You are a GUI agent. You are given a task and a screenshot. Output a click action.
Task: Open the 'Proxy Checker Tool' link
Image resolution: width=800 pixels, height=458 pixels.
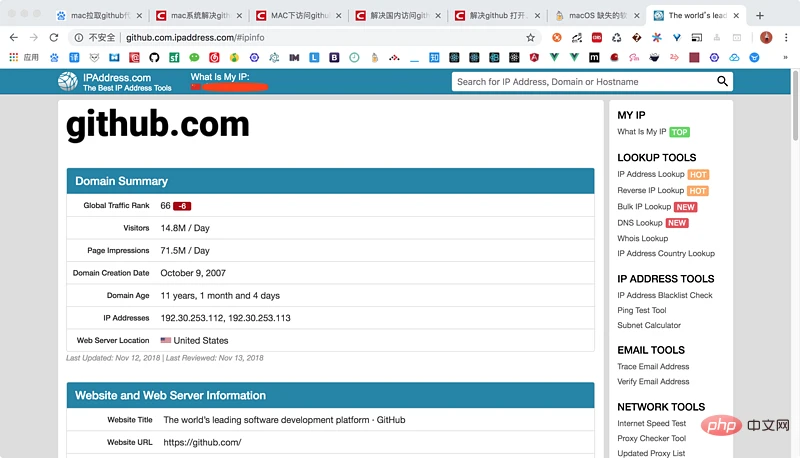click(652, 438)
